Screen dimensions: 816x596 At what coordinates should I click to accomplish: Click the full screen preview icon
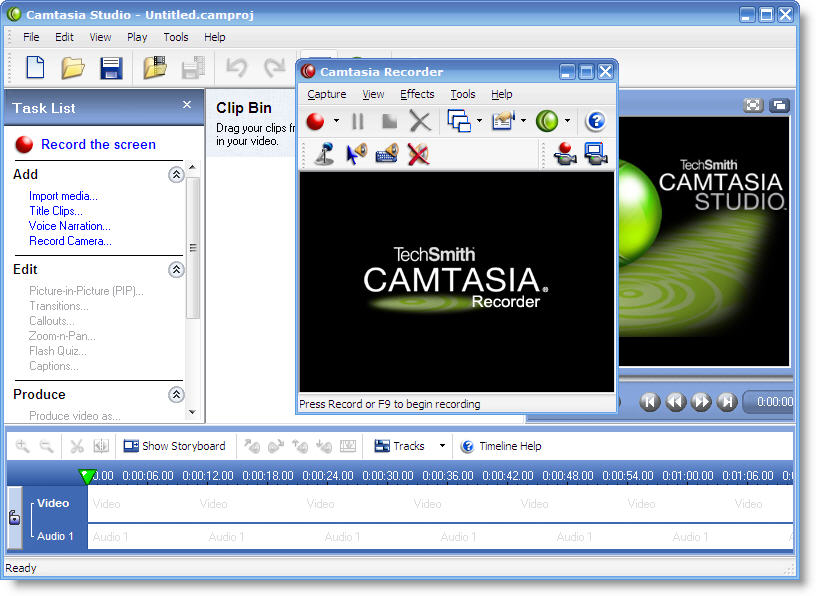(x=753, y=106)
